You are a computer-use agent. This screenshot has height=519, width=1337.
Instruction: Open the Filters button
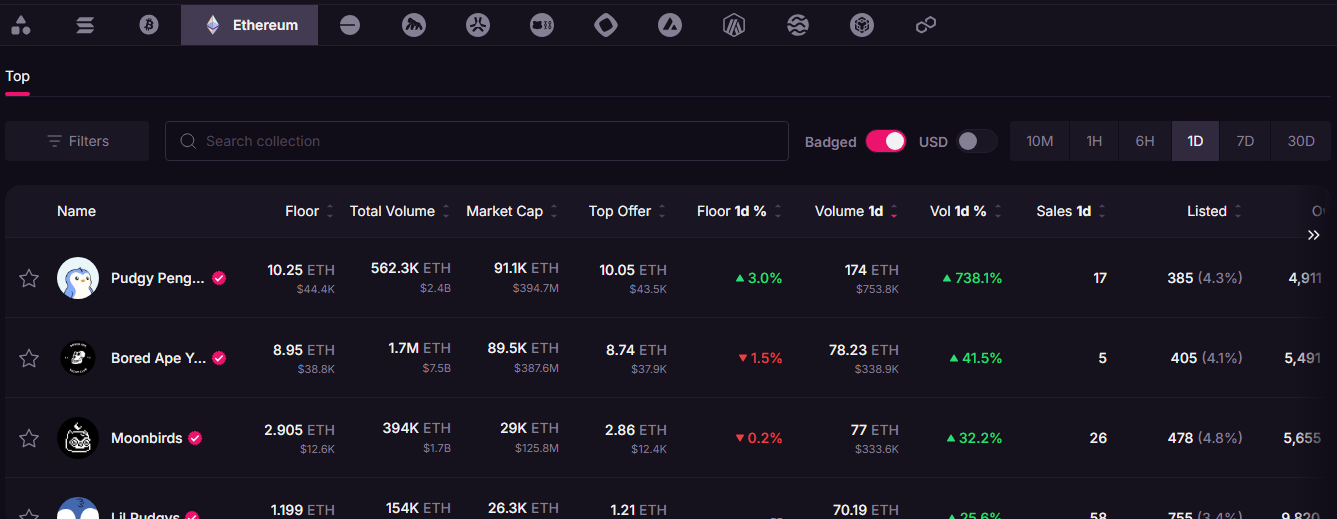coord(77,141)
